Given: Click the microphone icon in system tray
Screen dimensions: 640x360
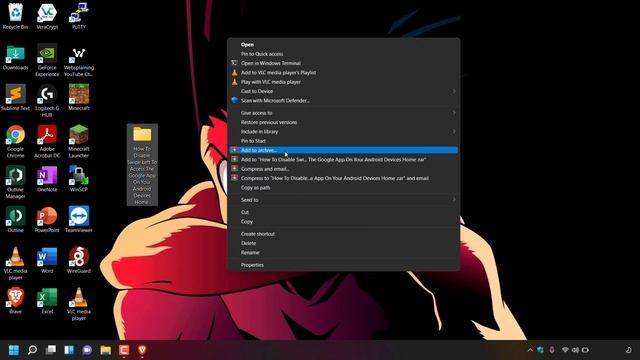Looking at the screenshot, I should [552, 350].
